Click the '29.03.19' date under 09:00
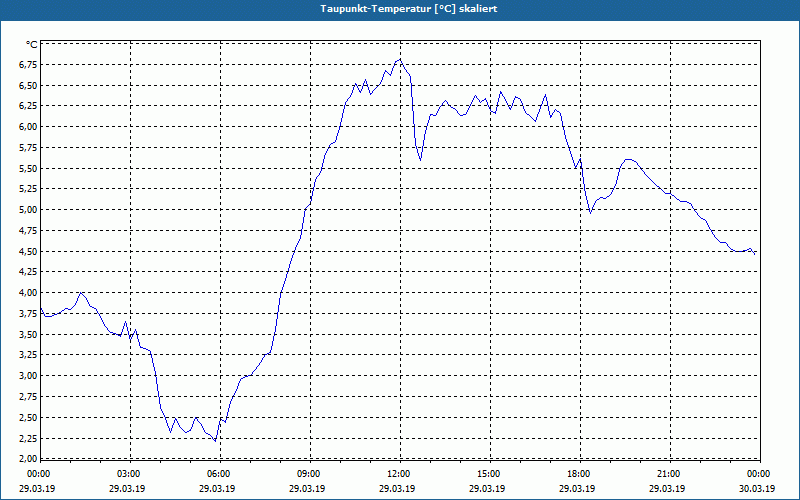Screen dimensions: 800x500 click(307, 488)
